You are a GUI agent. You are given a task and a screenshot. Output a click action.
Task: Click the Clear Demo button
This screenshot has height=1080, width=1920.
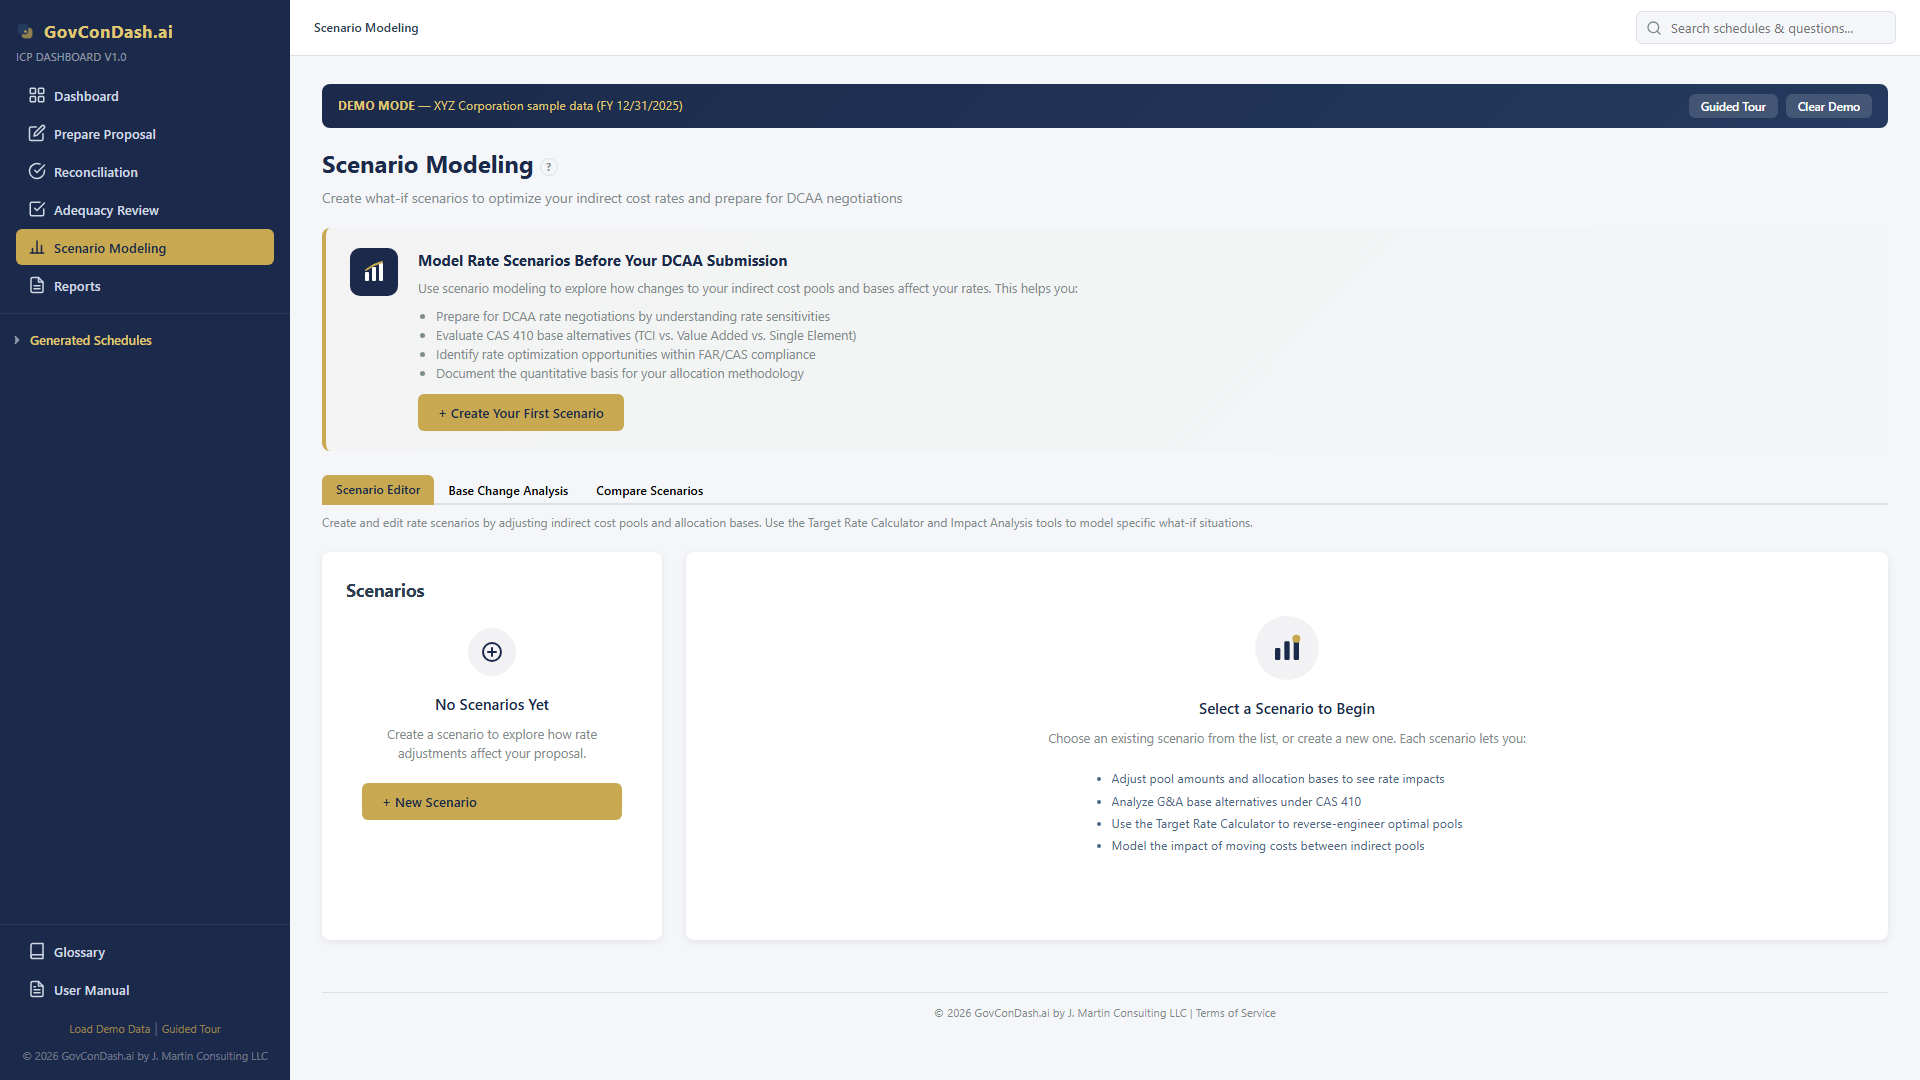pyautogui.click(x=1828, y=107)
